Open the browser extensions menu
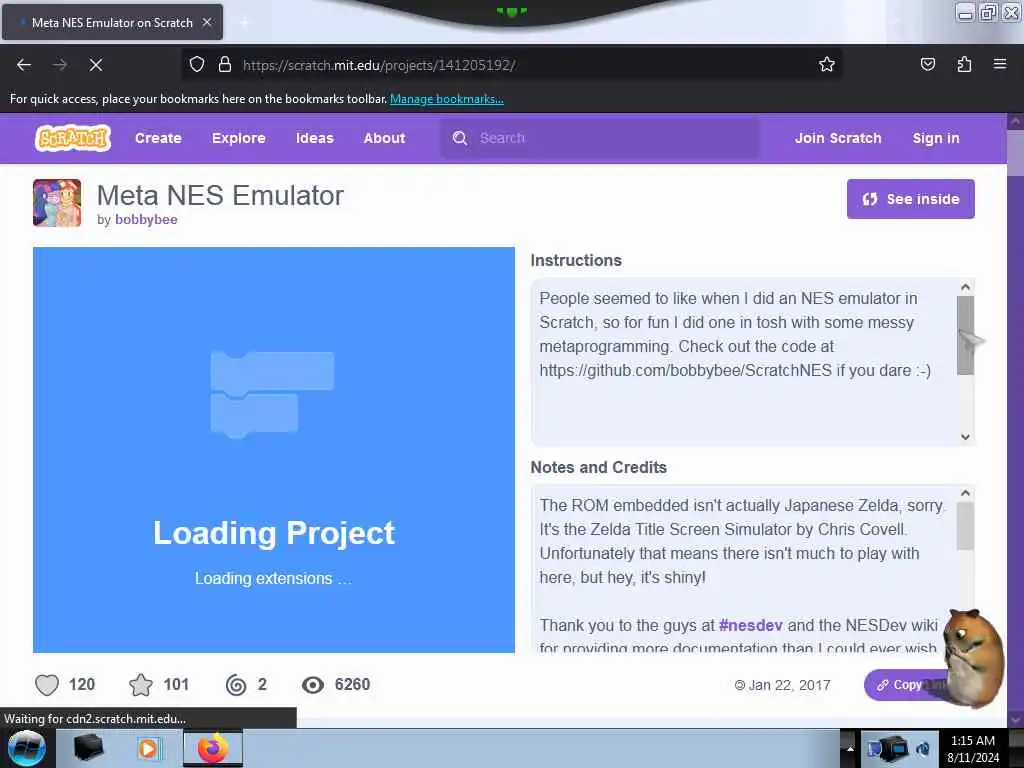This screenshot has height=768, width=1024. pyautogui.click(x=964, y=64)
